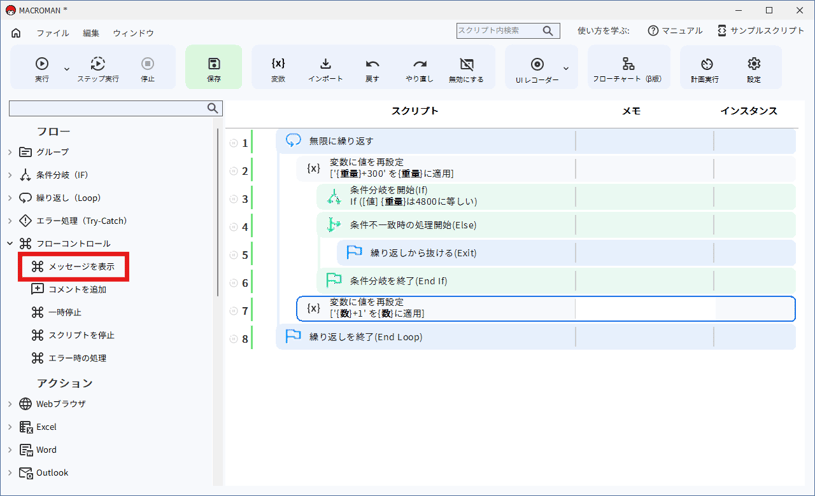Select コメントを追加 command
The height and width of the screenshot is (496, 815).
(69, 290)
